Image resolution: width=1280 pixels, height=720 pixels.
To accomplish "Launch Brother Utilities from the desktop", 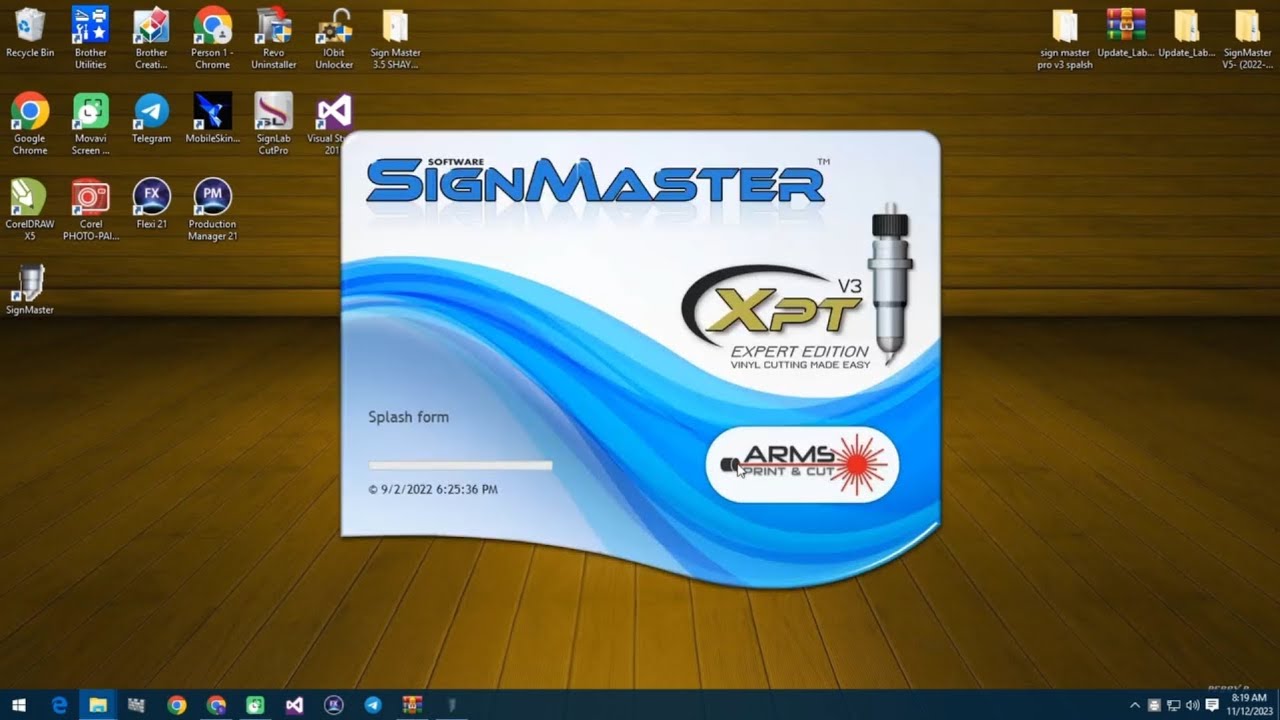I will pyautogui.click(x=91, y=38).
